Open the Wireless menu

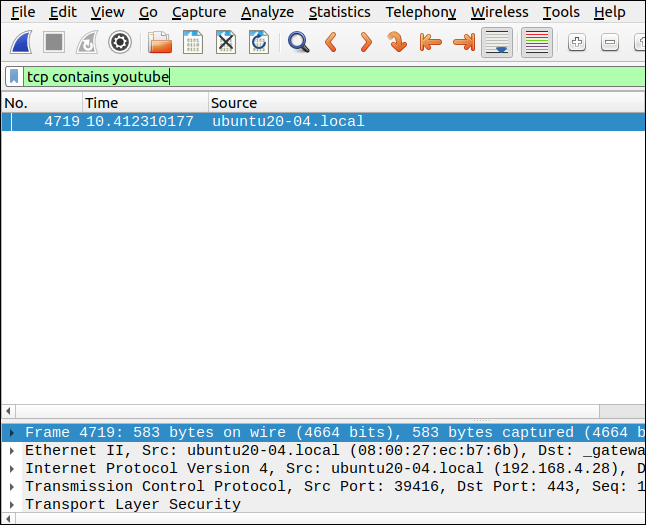pos(499,12)
